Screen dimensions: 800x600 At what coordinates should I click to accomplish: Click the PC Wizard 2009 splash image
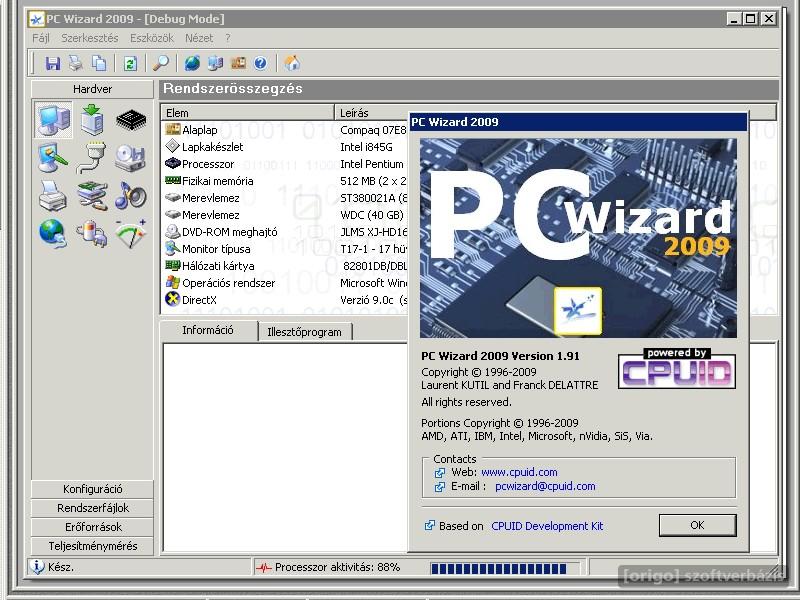click(578, 238)
